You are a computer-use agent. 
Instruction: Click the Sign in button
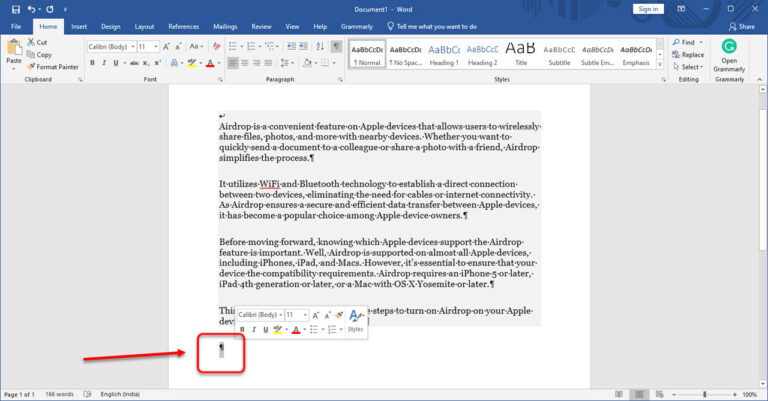[648, 9]
